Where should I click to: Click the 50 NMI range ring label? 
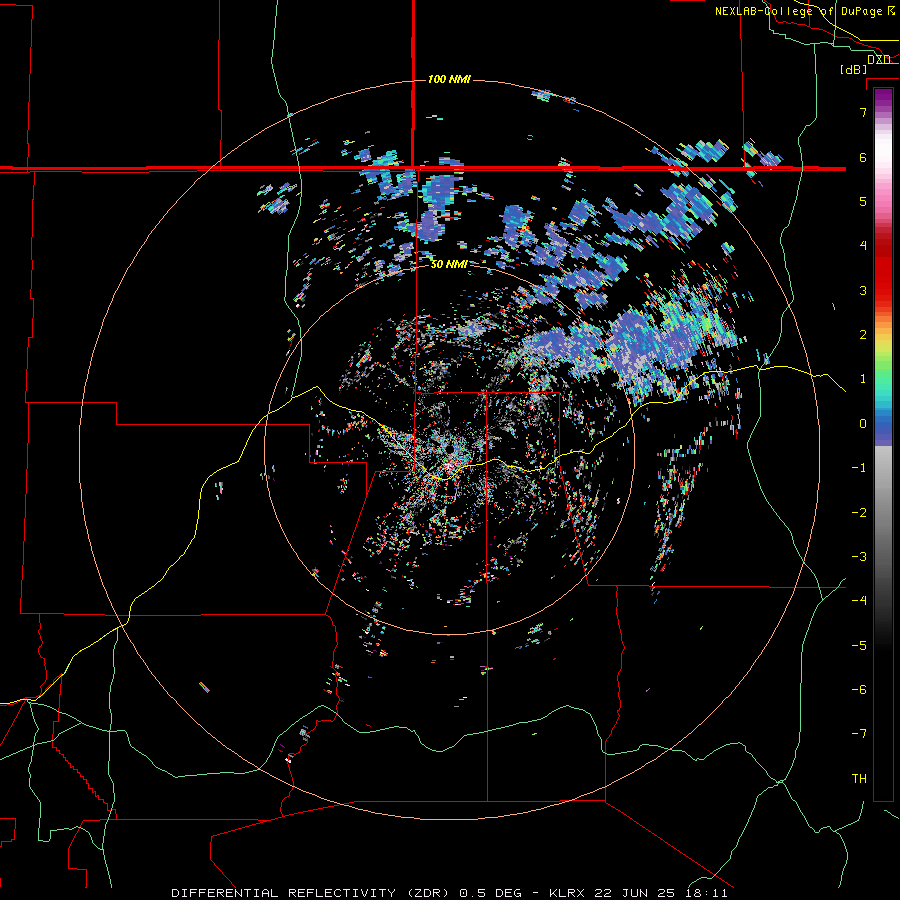pos(448,265)
